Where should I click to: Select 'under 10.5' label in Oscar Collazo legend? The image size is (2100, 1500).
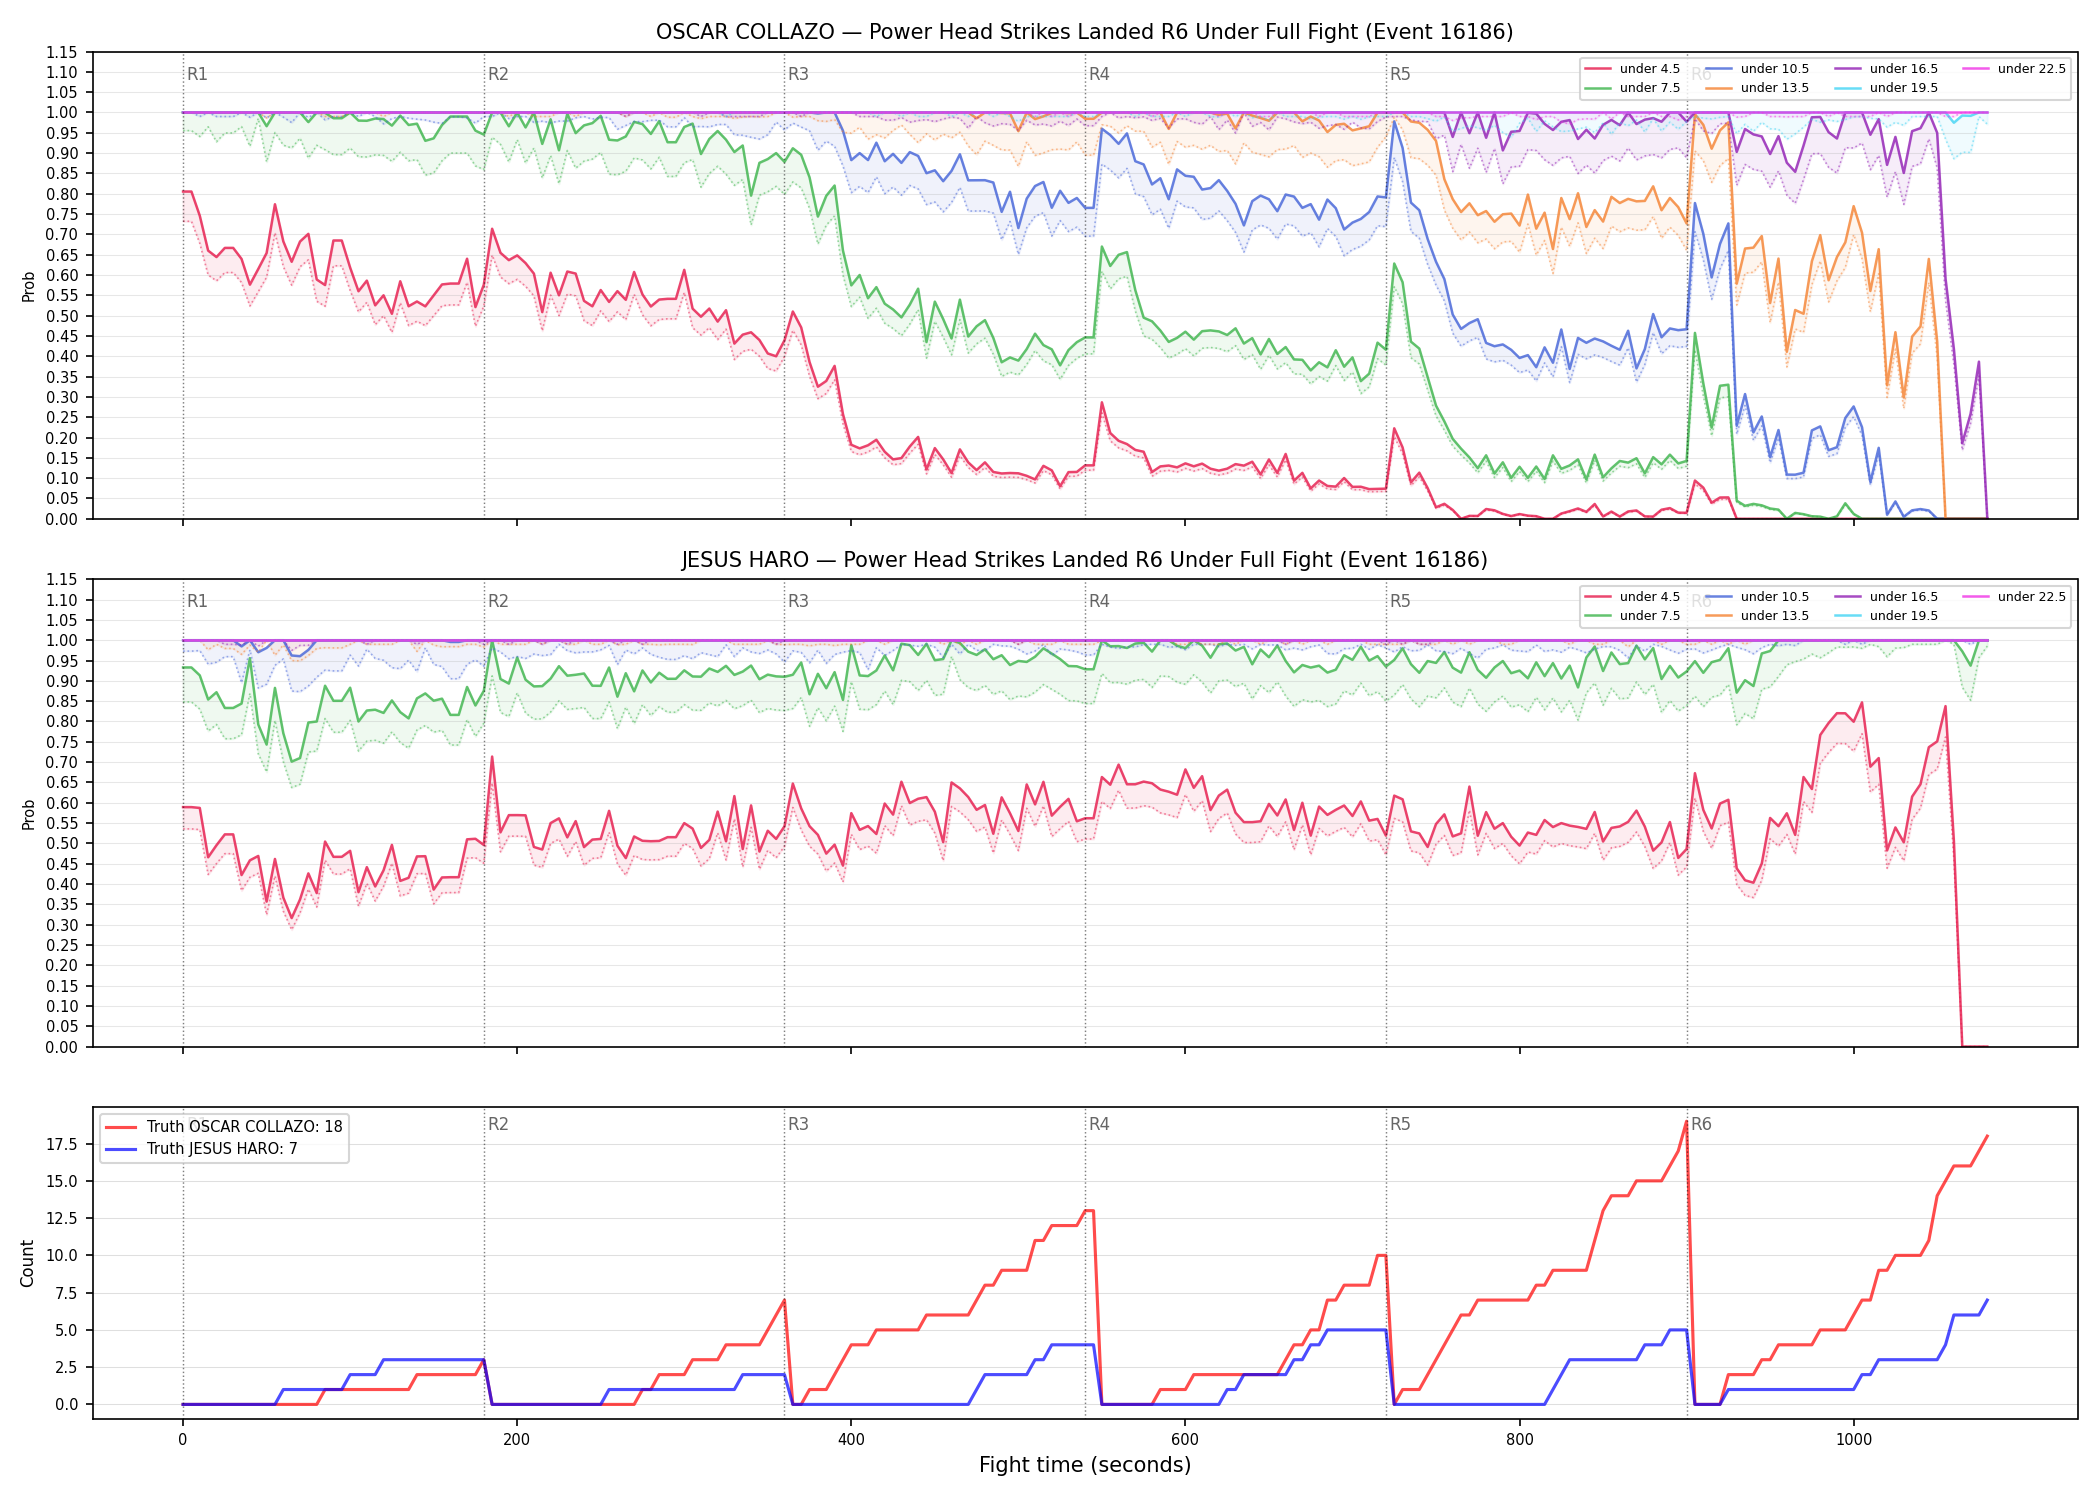[x=1775, y=69]
